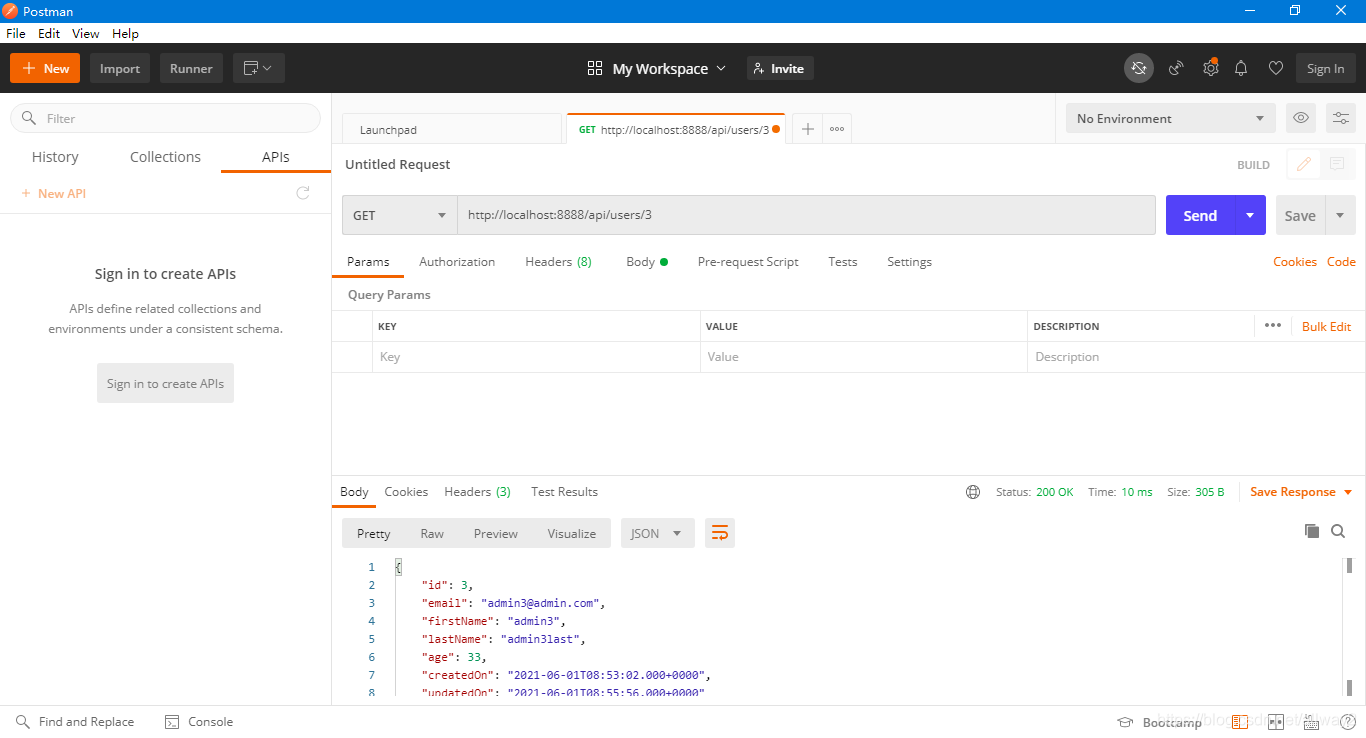Open Find and Replace
The image size is (1366, 738).
coord(75,722)
